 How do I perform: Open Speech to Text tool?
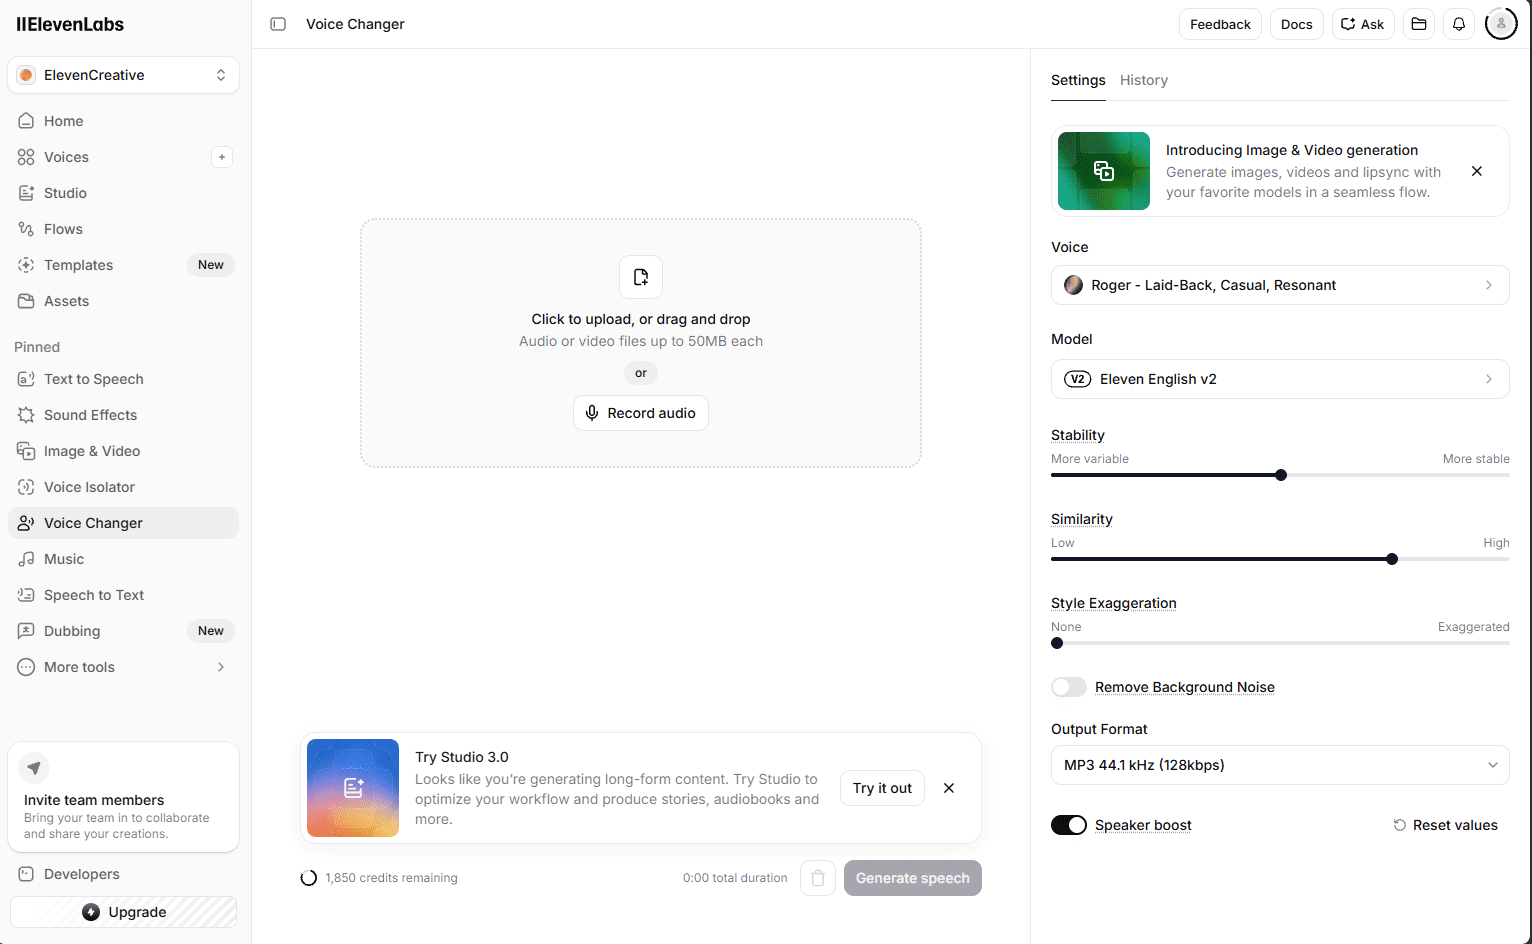pos(123,595)
